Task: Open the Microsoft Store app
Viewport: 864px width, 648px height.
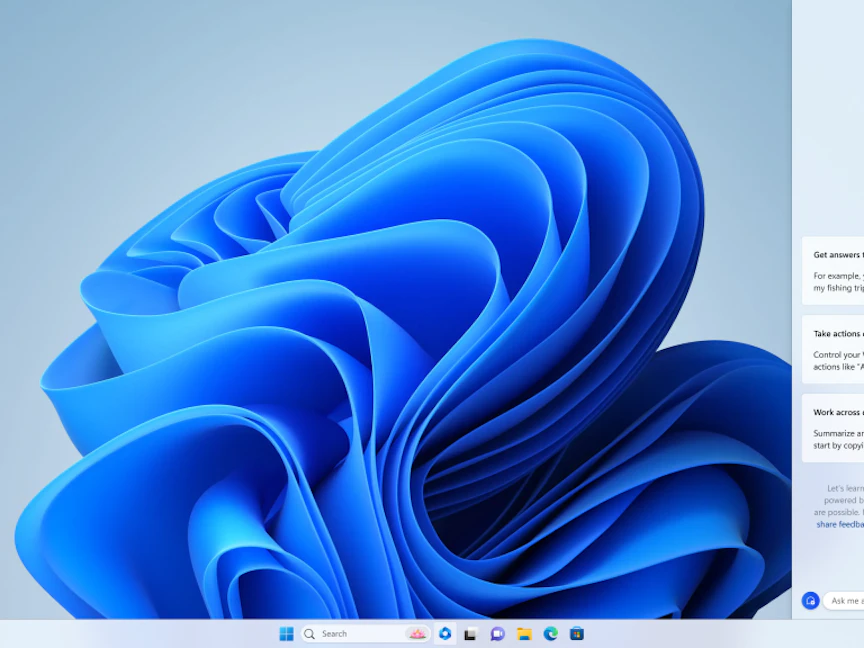Action: point(577,633)
